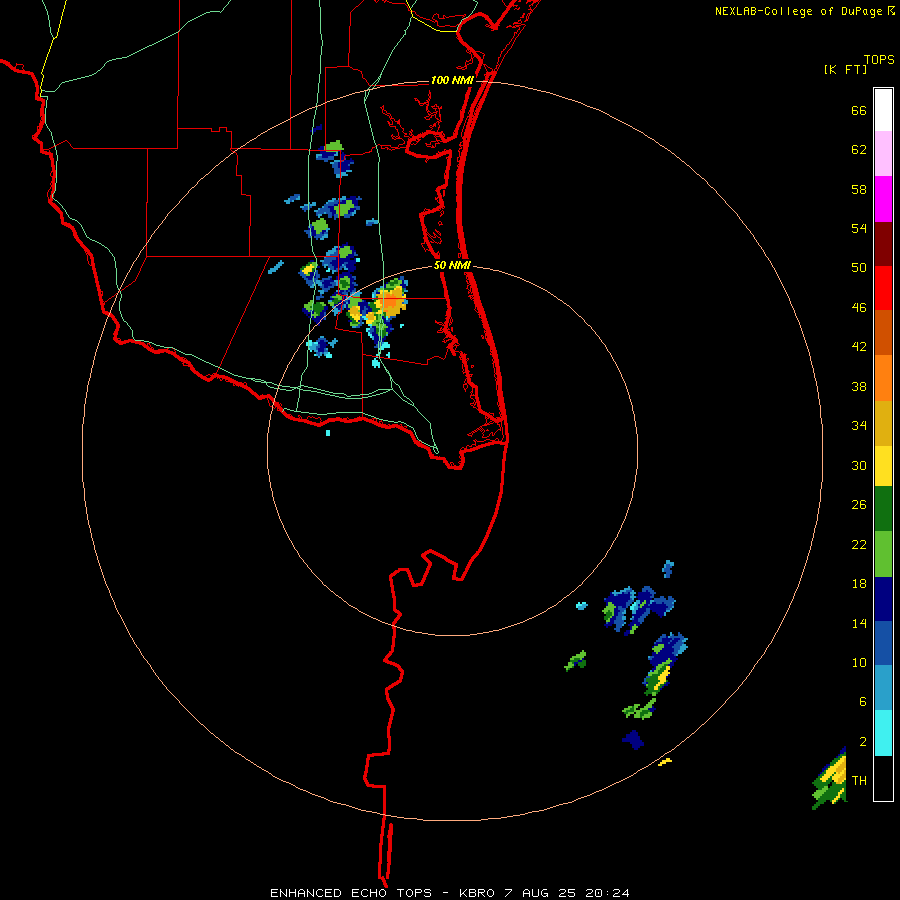This screenshot has width=900, height=900.
Task: Click the '14' legend value
Action: [x=859, y=623]
